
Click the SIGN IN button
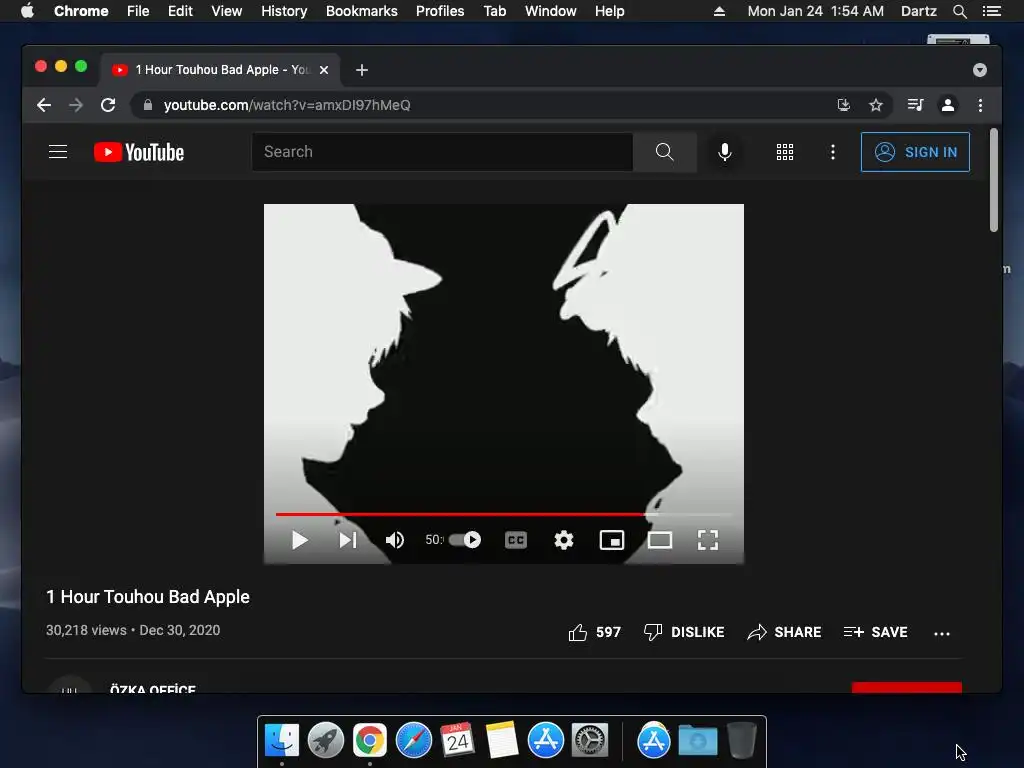tap(915, 152)
